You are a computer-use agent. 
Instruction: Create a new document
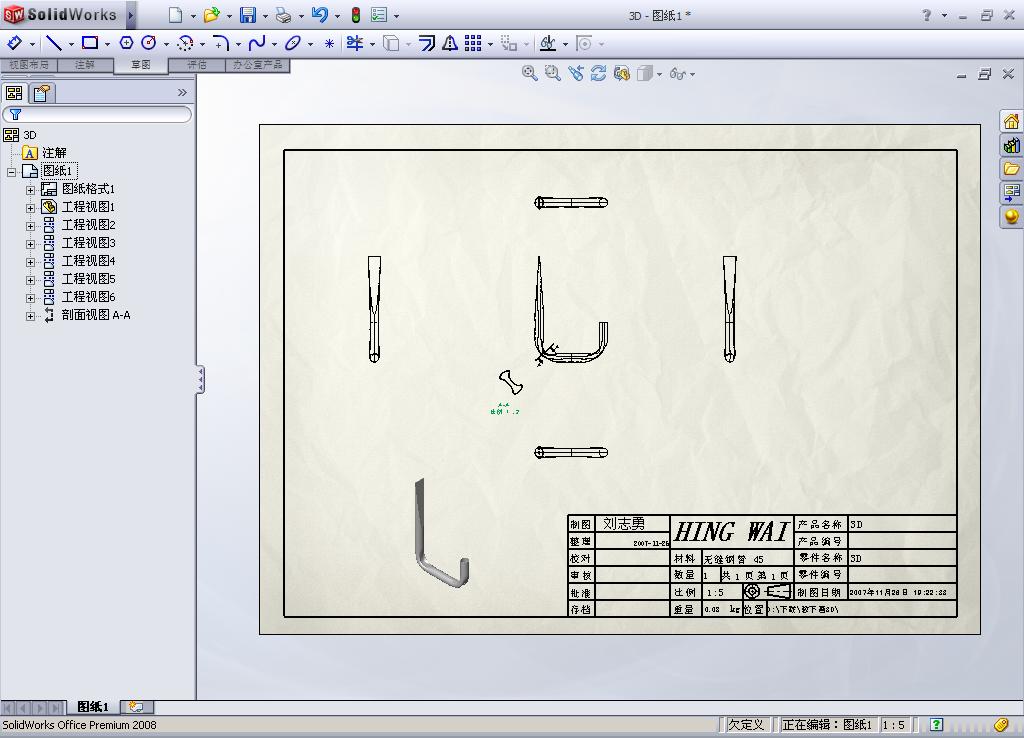point(176,15)
